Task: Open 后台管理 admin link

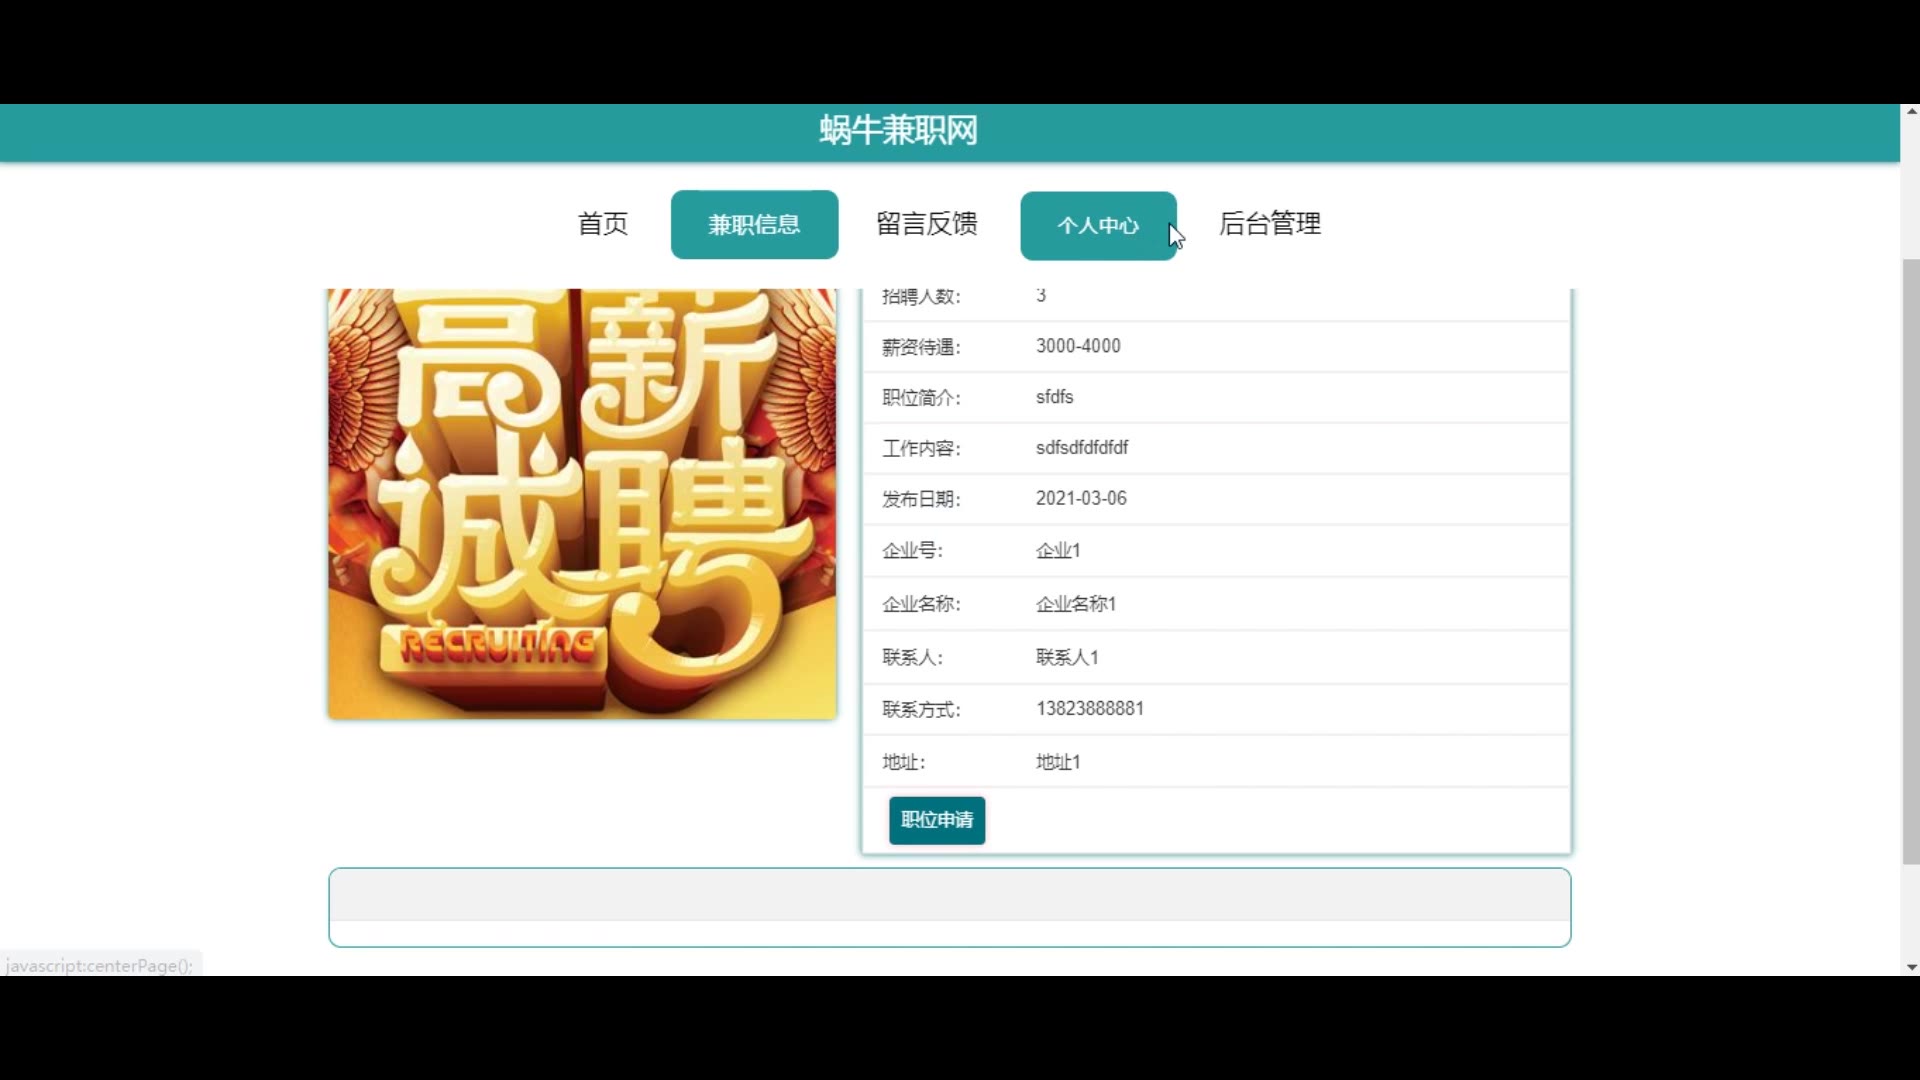Action: (1269, 224)
